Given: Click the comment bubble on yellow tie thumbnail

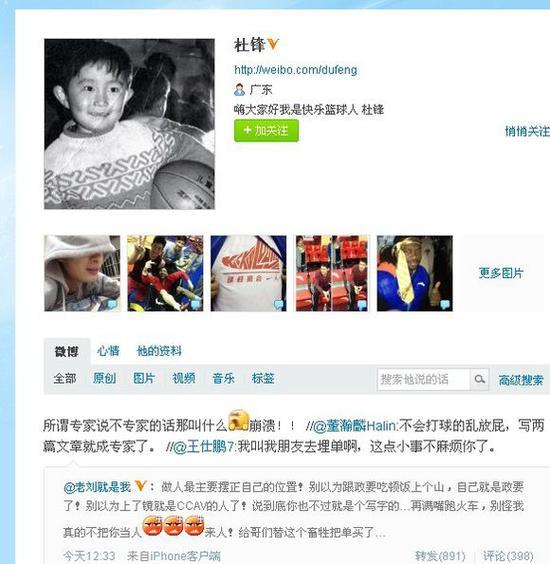Looking at the screenshot, I should 445,304.
